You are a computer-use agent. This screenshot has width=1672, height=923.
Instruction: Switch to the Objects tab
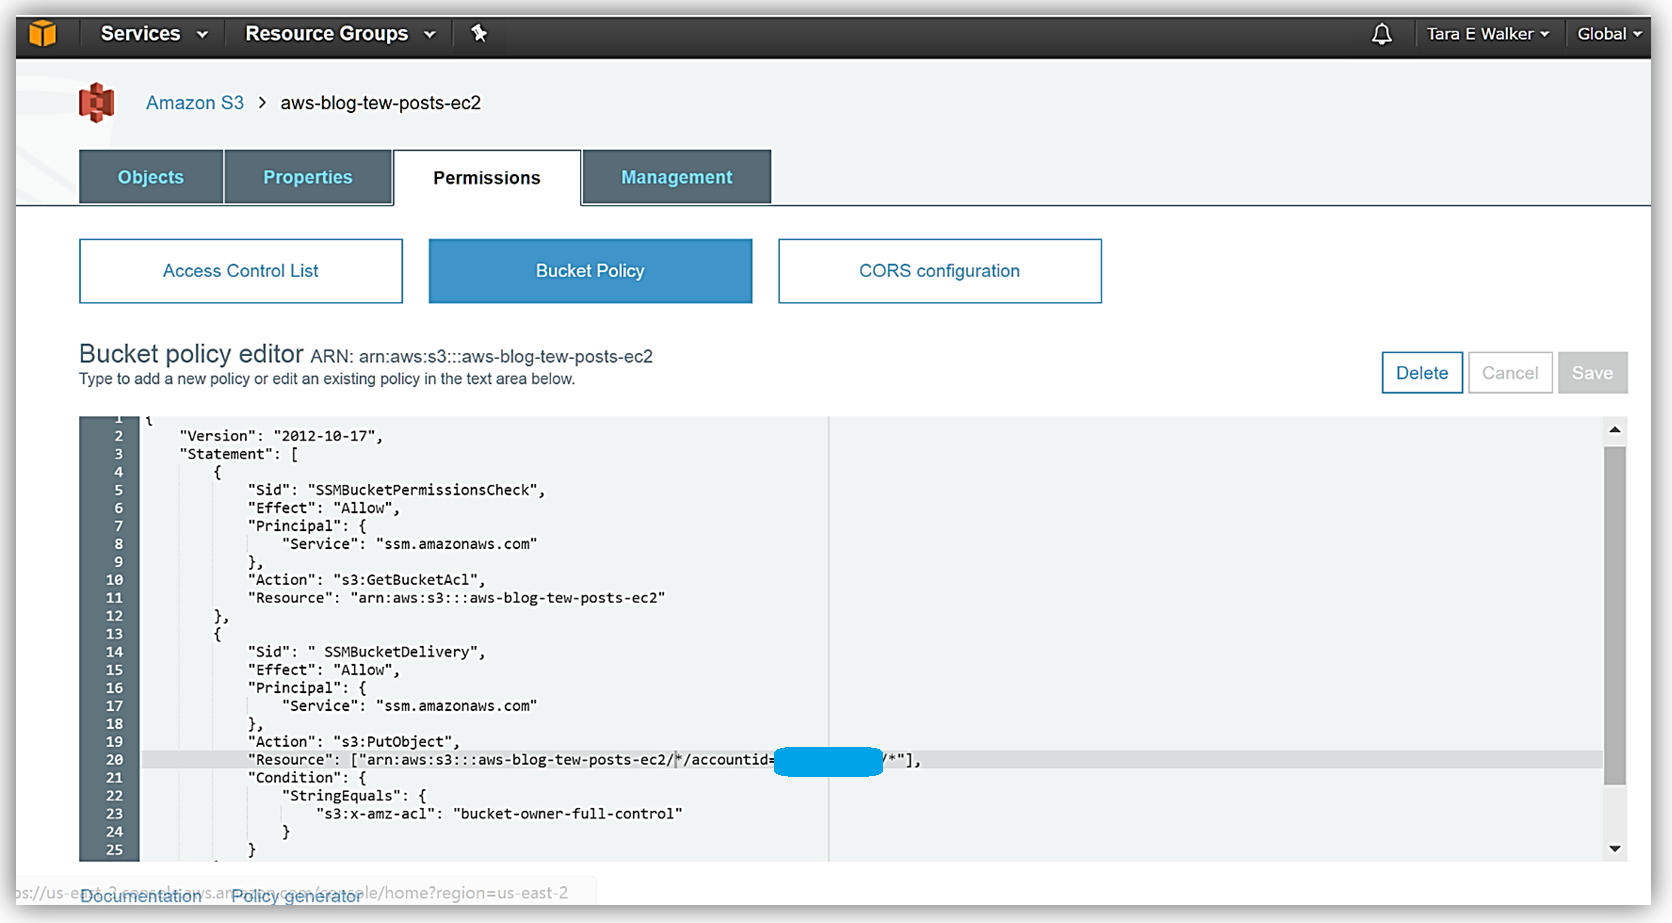point(151,177)
